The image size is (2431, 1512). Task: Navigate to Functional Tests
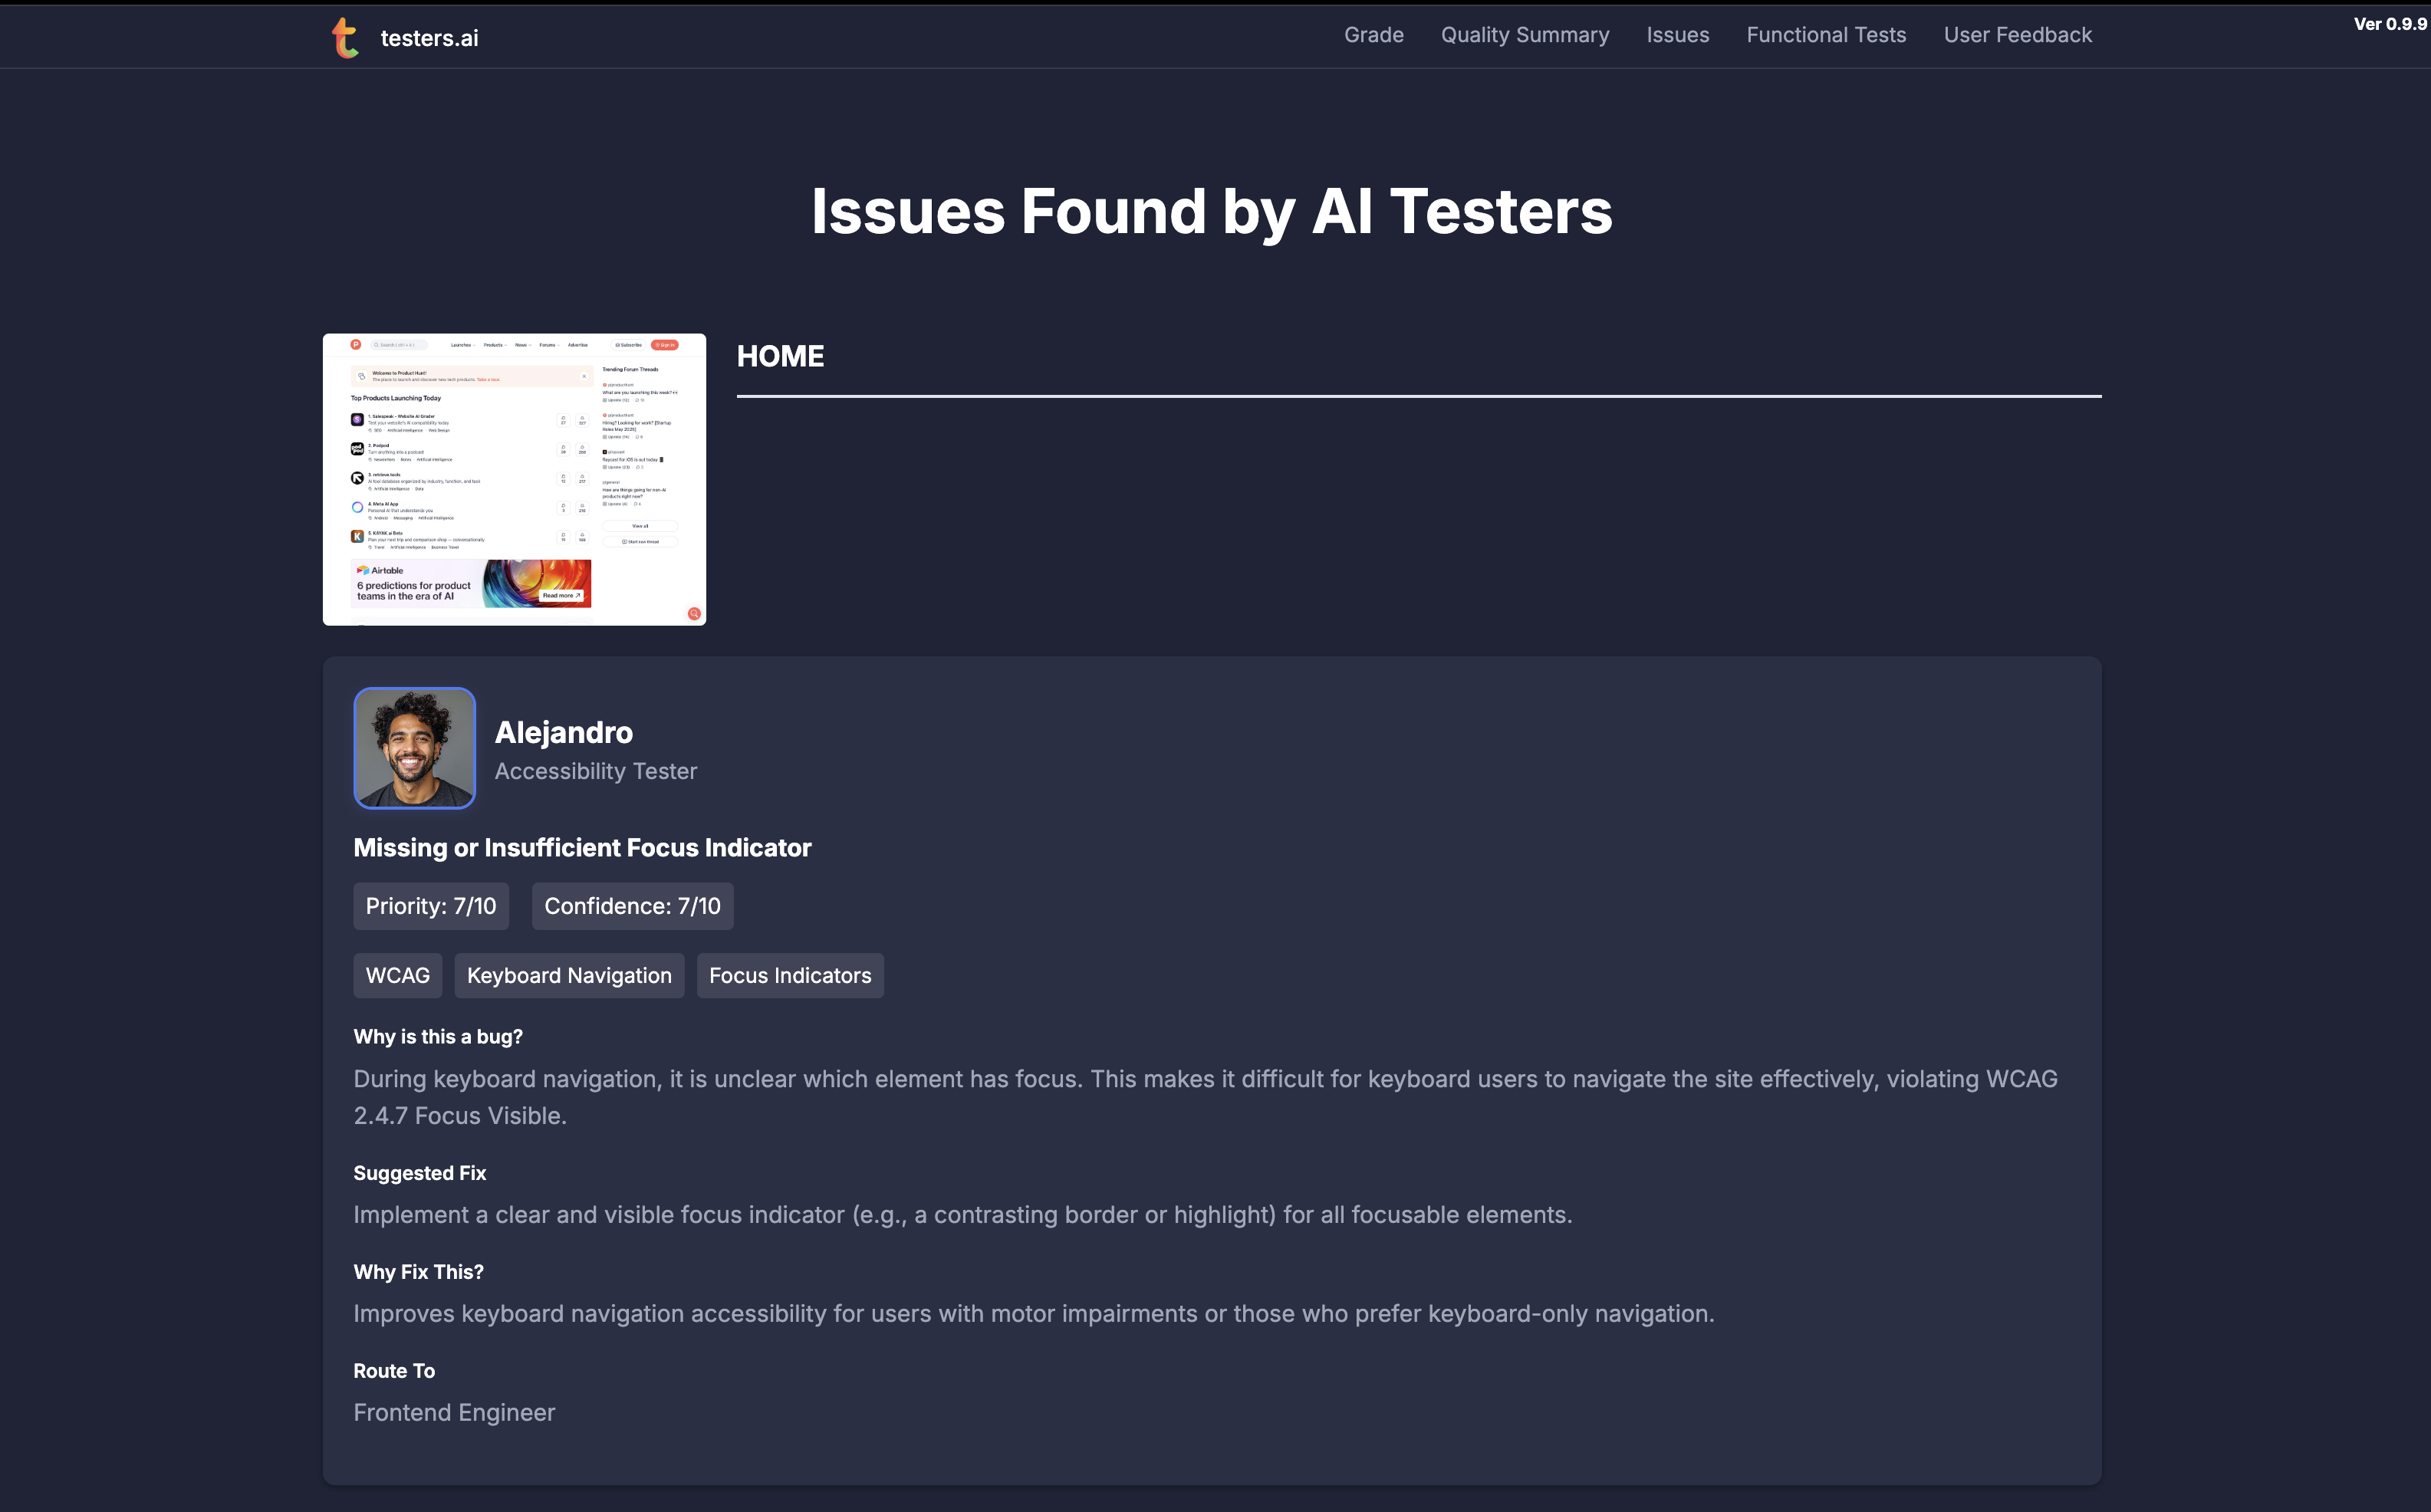1825,35
